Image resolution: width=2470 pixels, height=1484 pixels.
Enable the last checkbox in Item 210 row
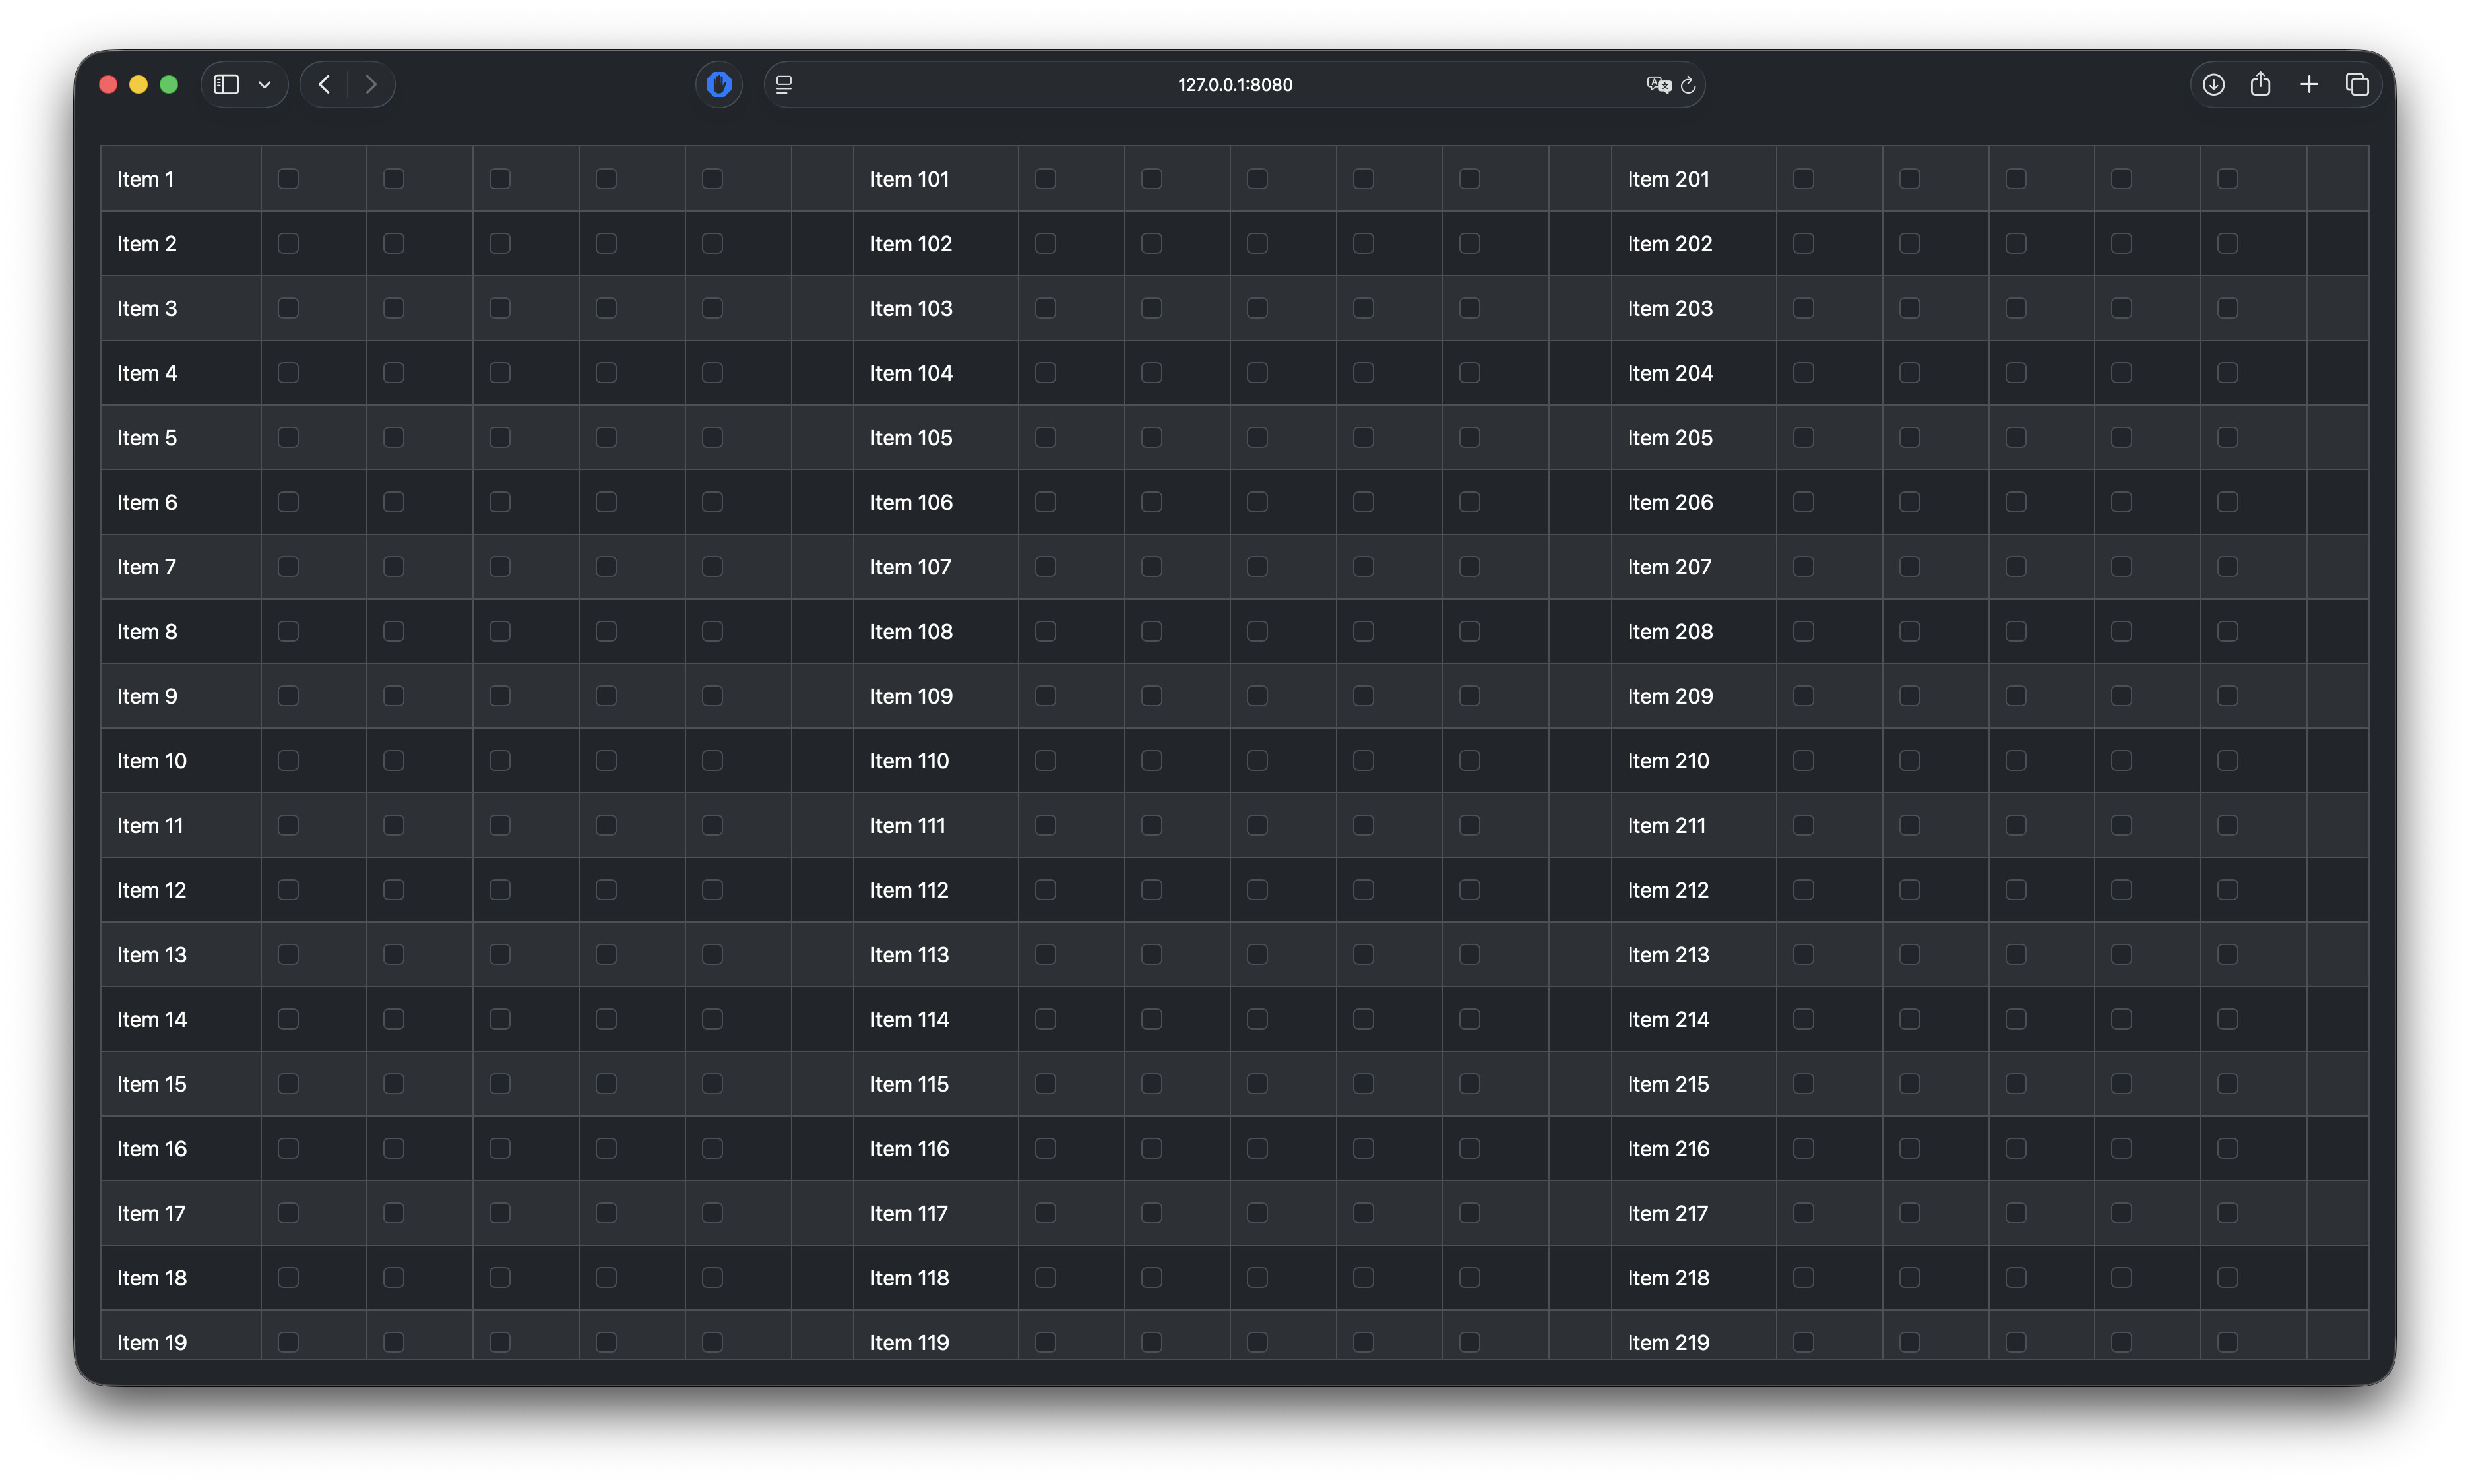[2227, 761]
